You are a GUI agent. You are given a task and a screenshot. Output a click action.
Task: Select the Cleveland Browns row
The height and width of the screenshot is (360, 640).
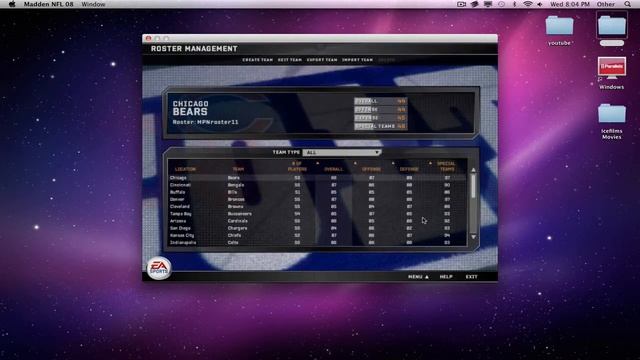pos(317,207)
